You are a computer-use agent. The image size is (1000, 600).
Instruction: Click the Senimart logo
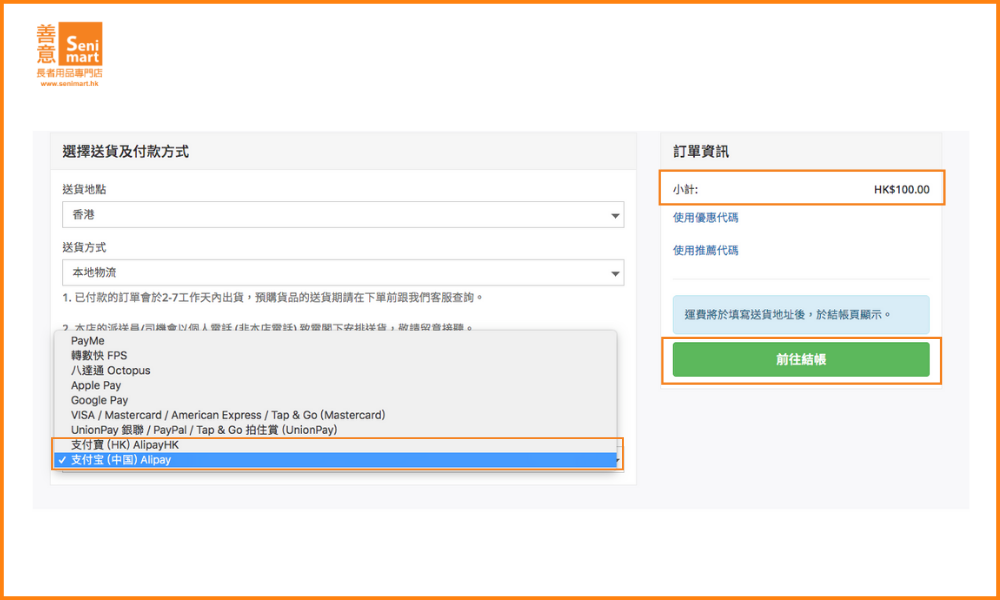pyautogui.click(x=69, y=54)
